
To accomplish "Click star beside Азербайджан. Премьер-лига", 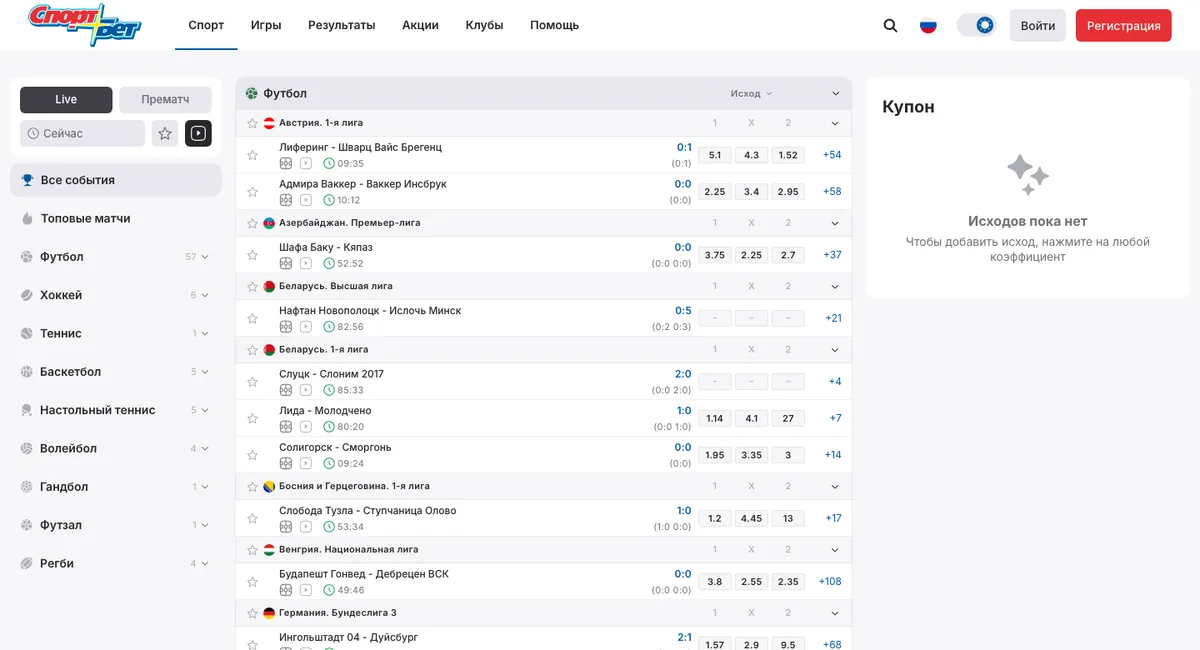I will click(253, 223).
